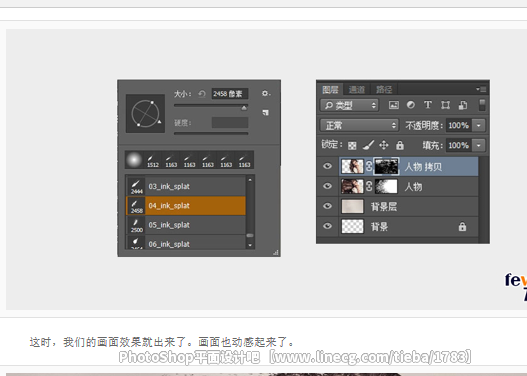Select the 05_ink_splat brush preset
Viewport: 527px width, 376px height.
point(186,225)
